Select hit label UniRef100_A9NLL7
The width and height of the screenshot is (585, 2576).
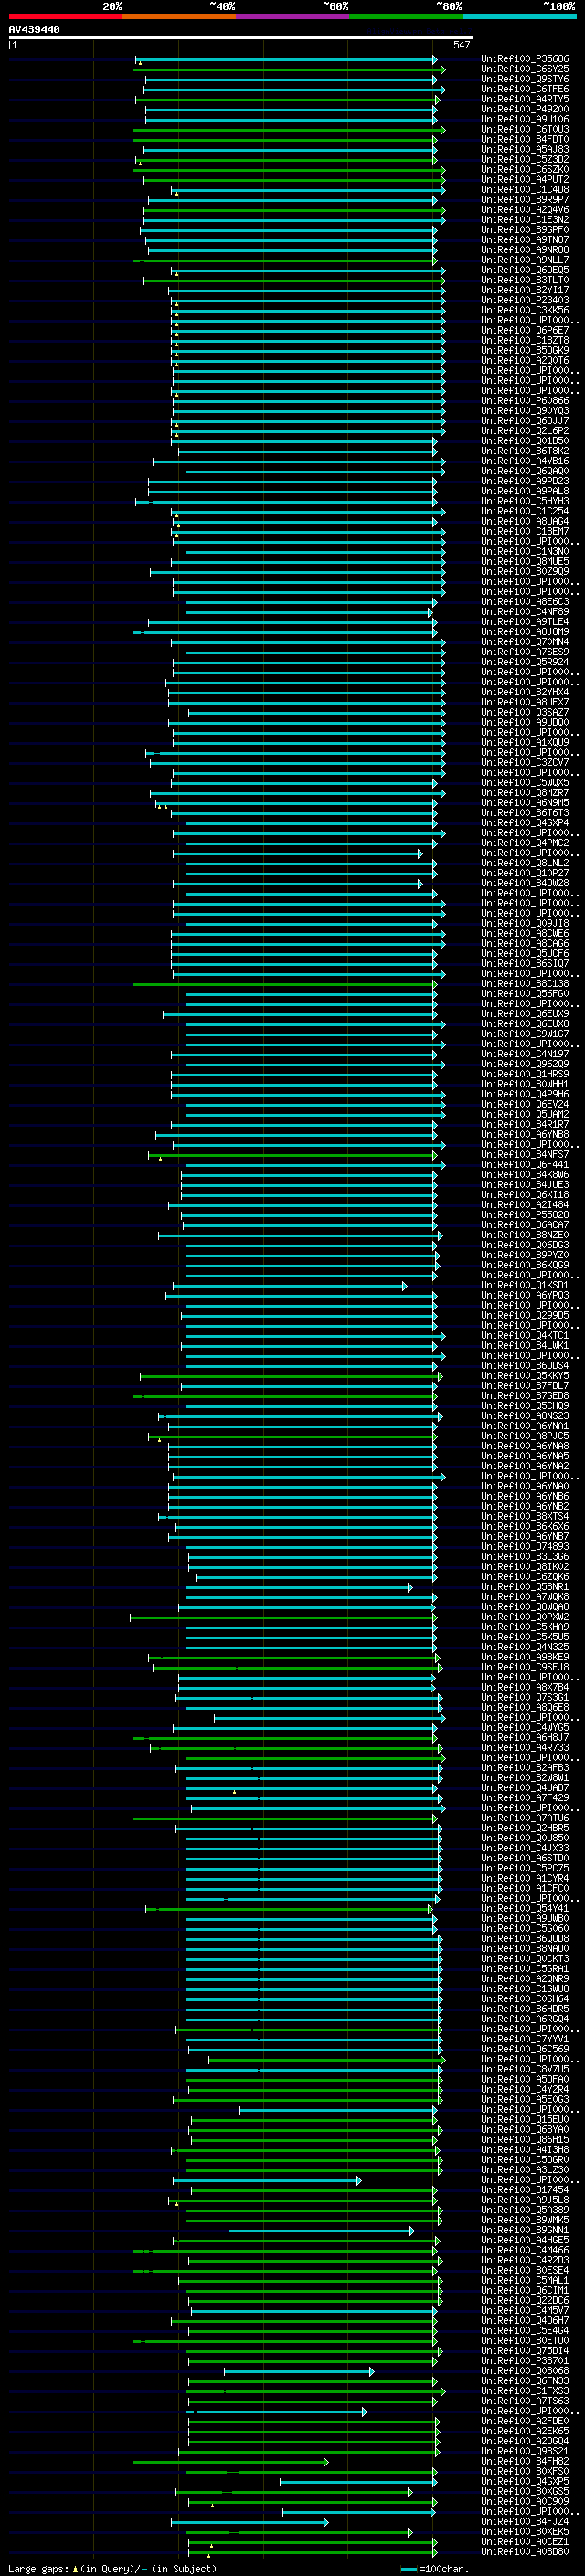click(525, 260)
